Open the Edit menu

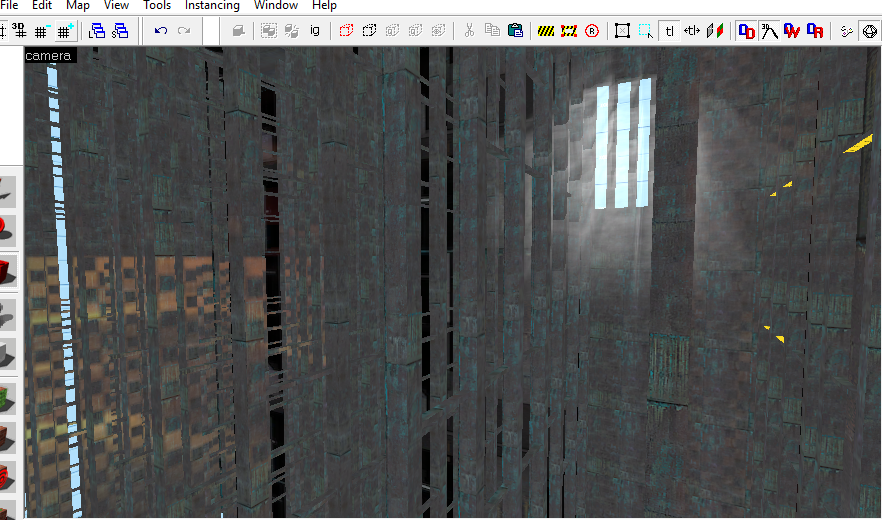[42, 6]
